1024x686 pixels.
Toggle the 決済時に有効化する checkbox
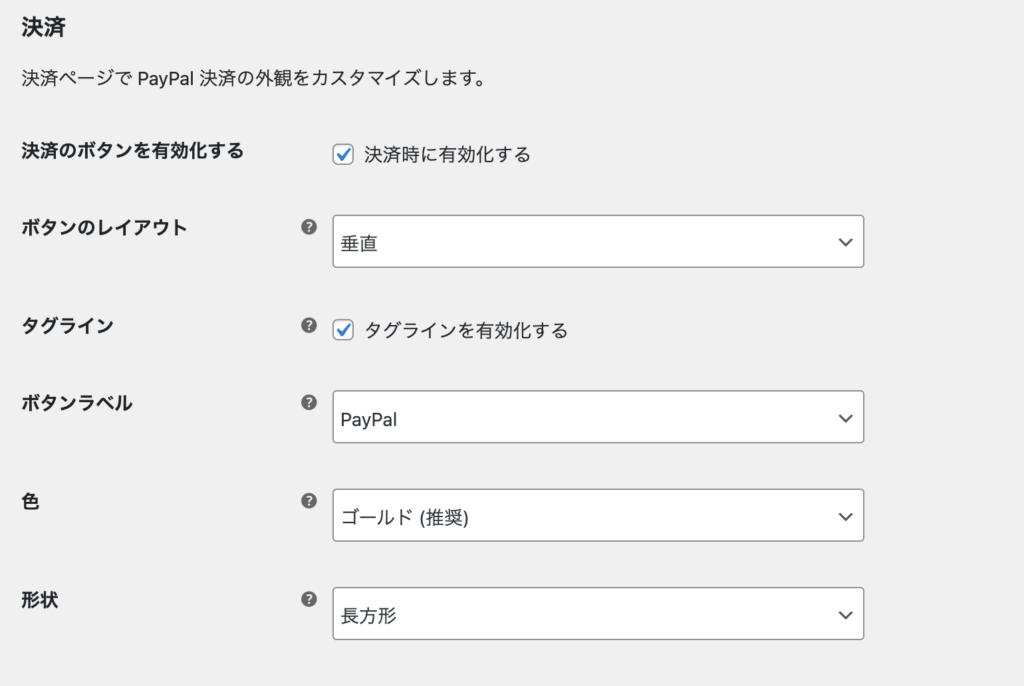point(344,155)
